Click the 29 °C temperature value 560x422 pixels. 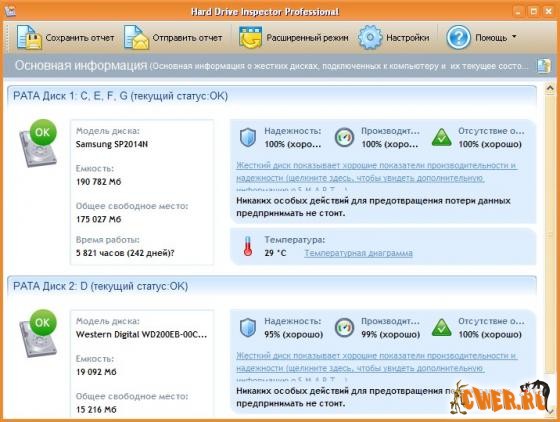[x=275, y=253]
